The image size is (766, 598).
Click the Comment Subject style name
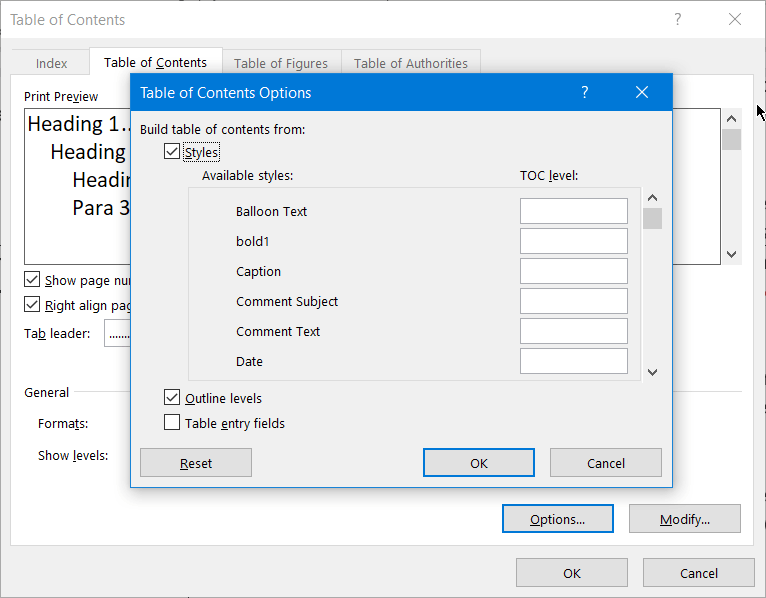[x=287, y=301]
